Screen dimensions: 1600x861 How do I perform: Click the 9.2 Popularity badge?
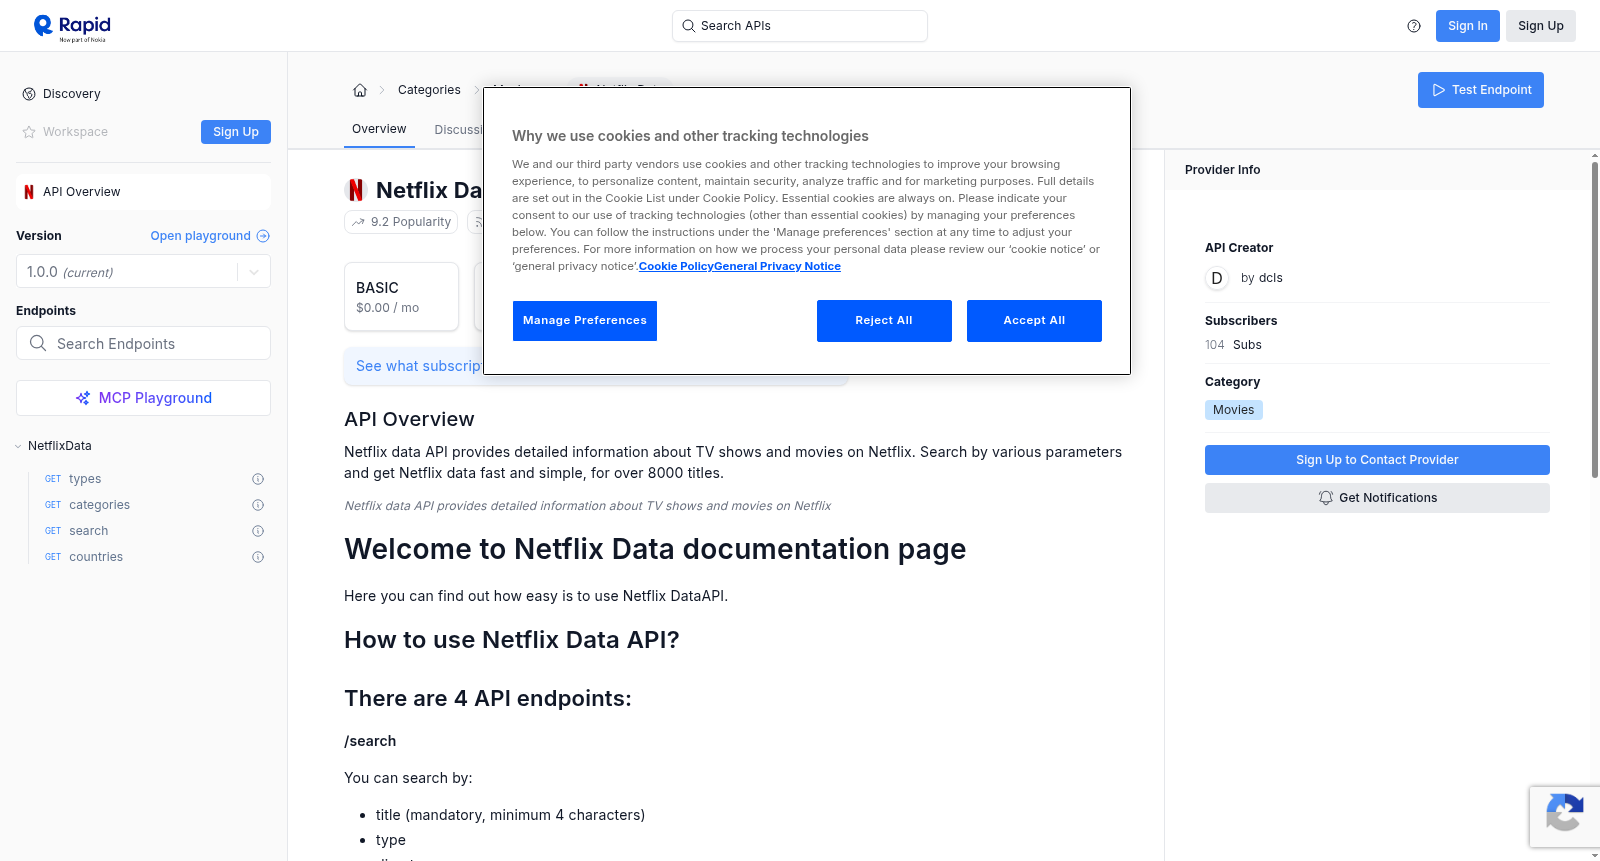tap(401, 222)
